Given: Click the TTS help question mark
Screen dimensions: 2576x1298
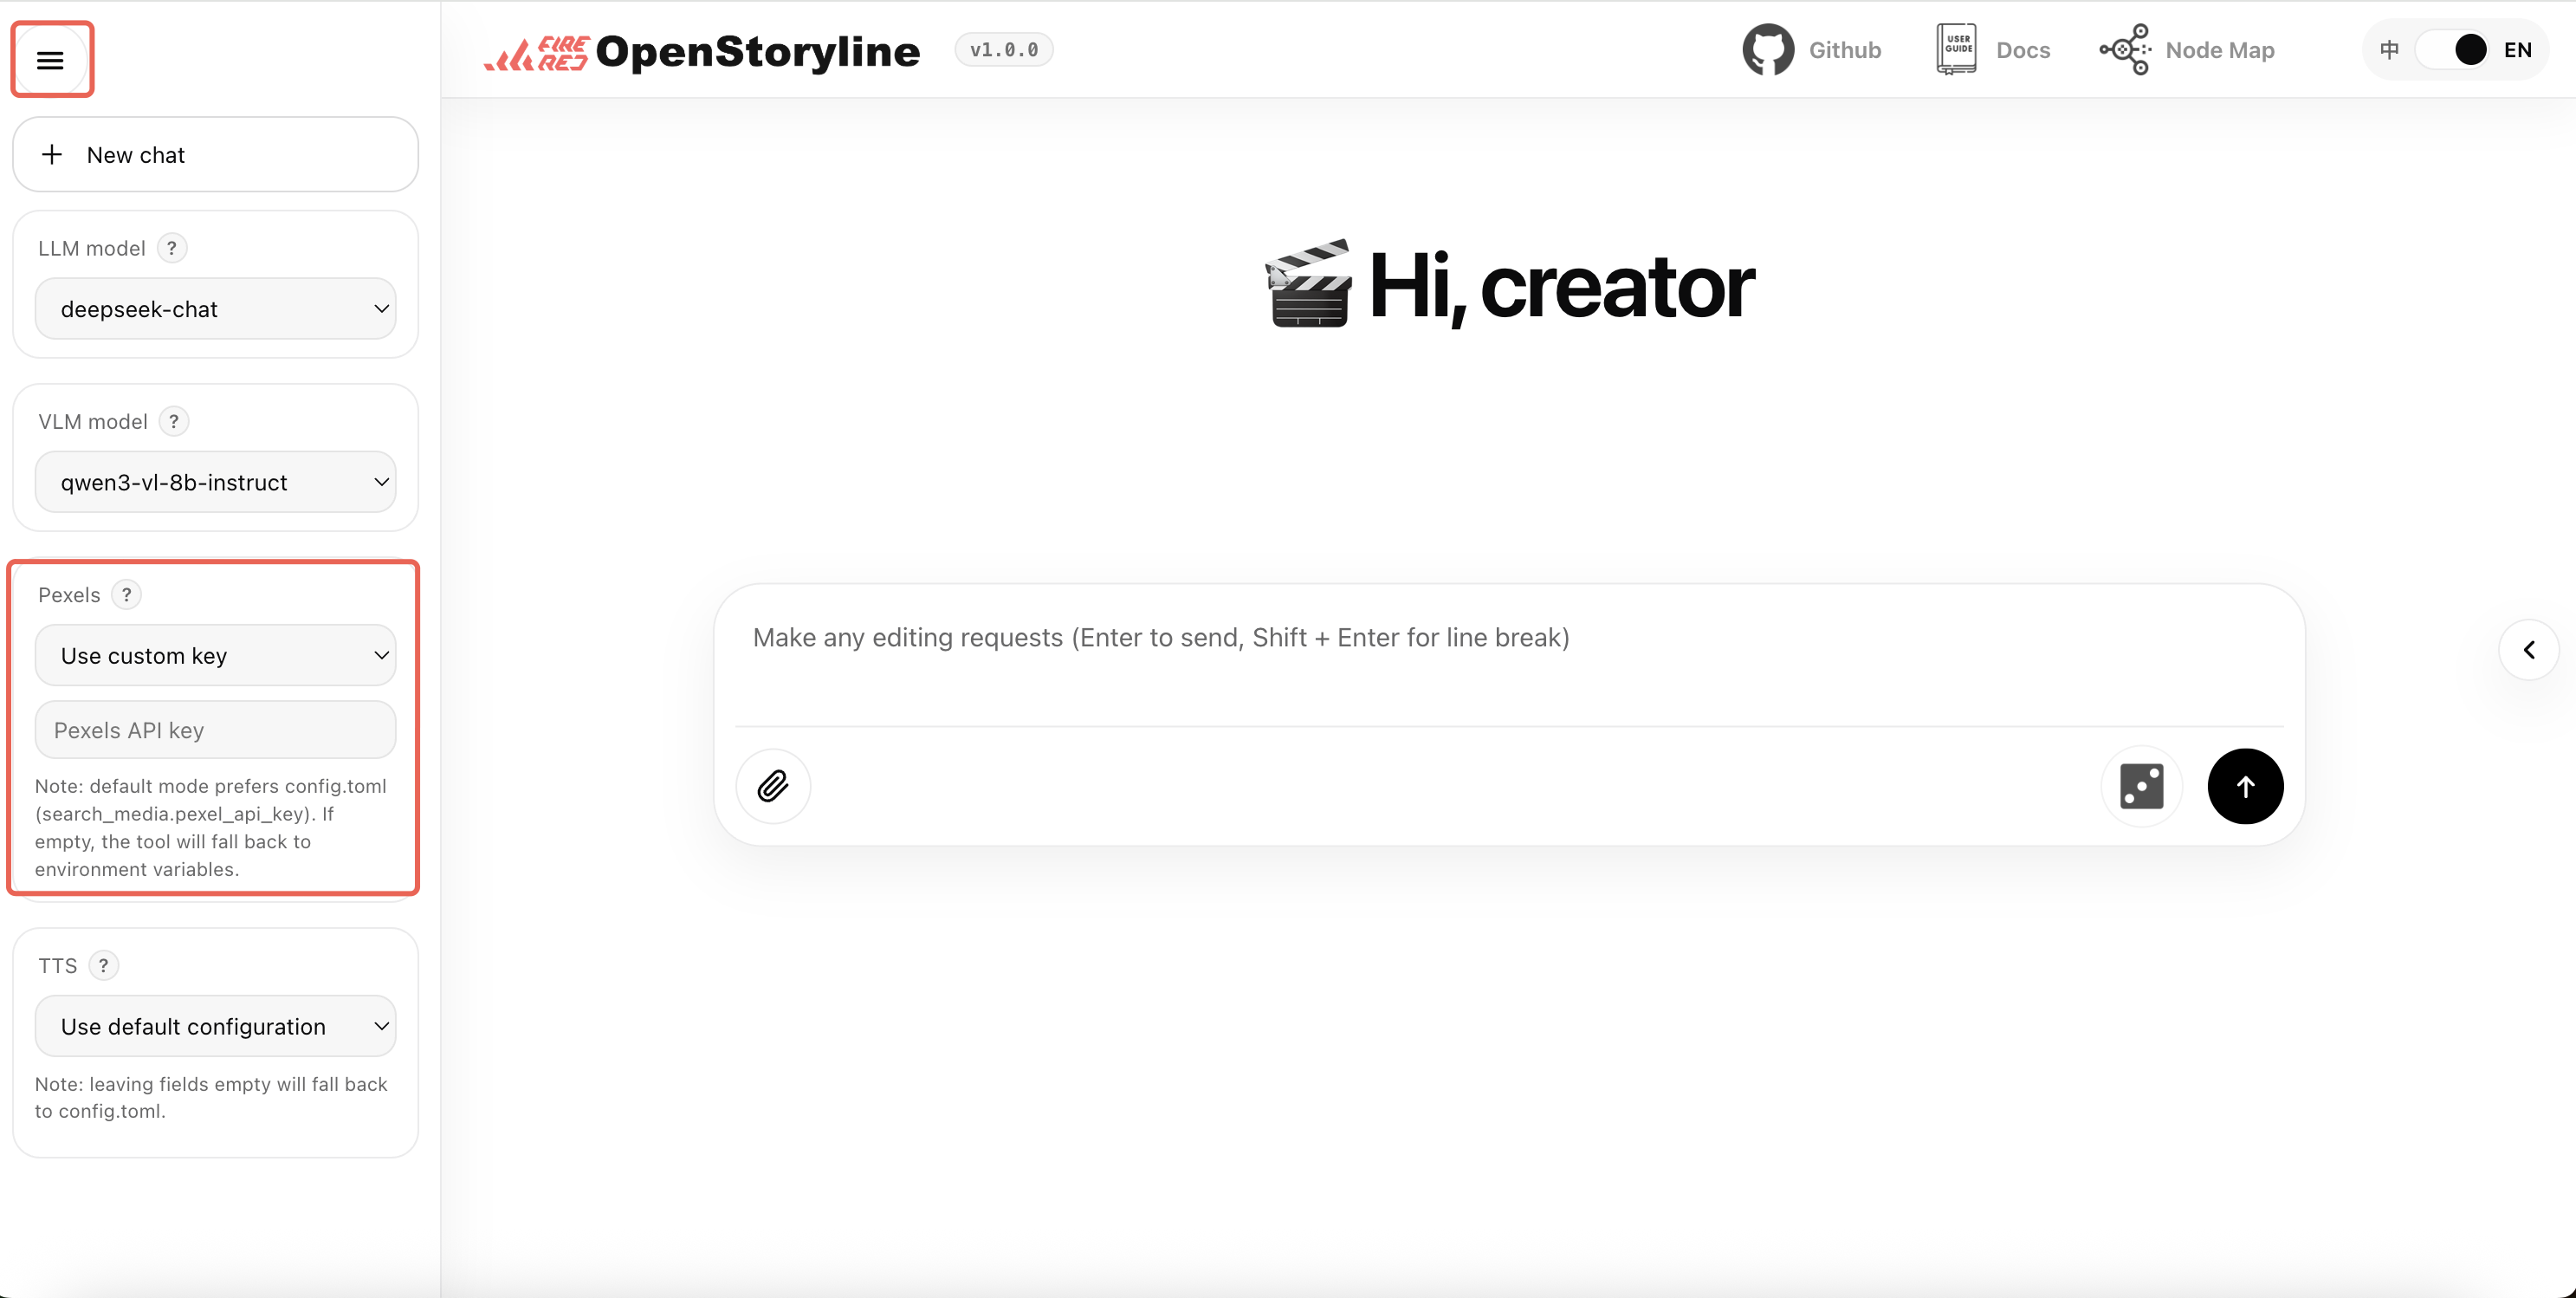Looking at the screenshot, I should 105,965.
